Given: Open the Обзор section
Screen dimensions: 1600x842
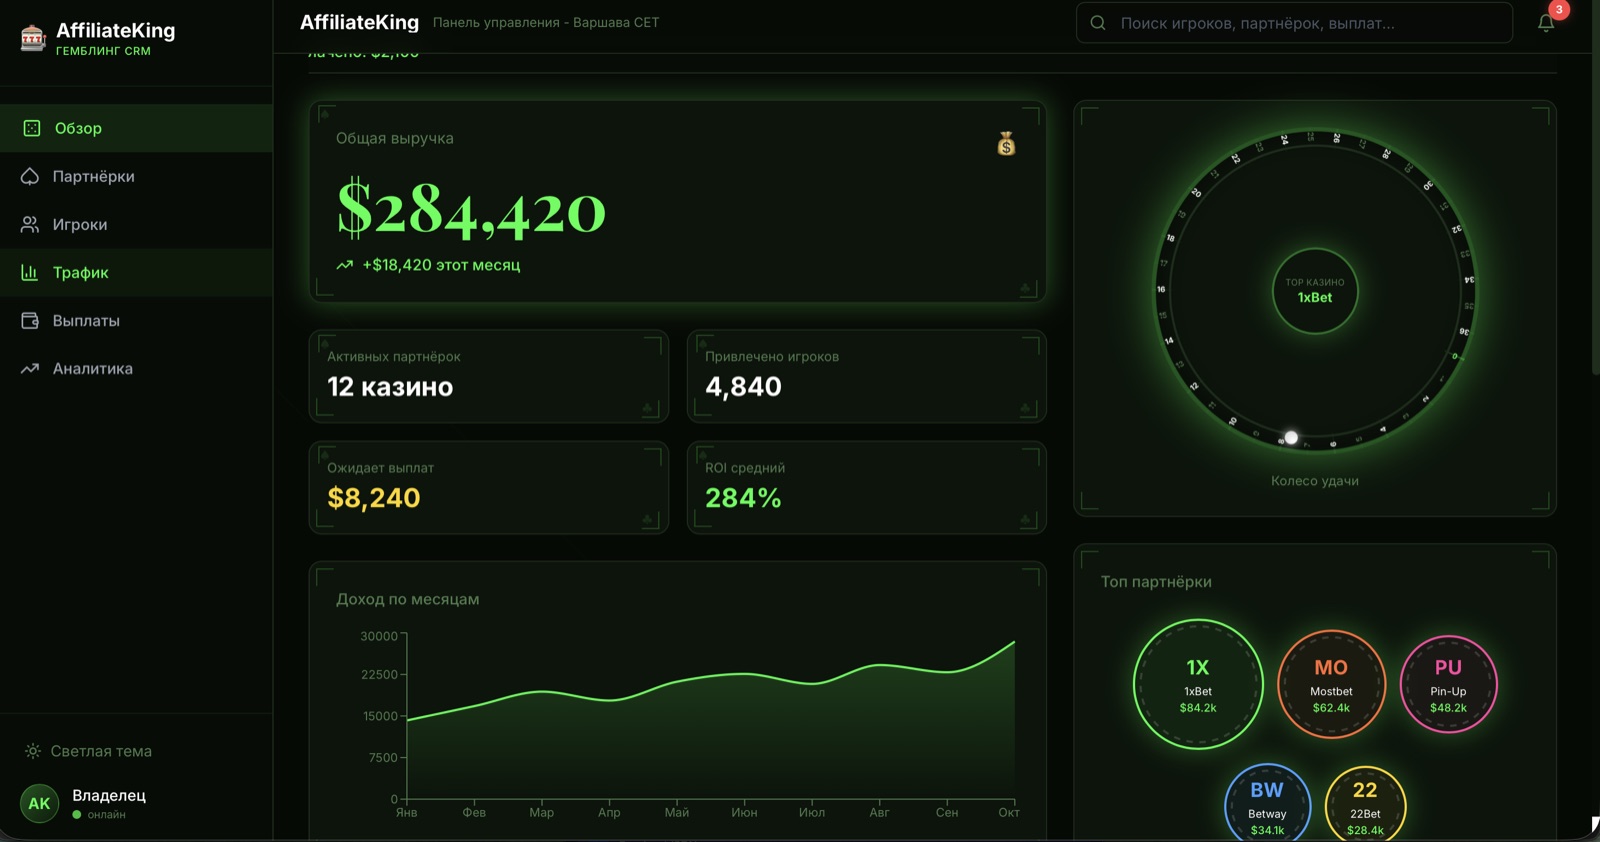Looking at the screenshot, I should click(136, 128).
